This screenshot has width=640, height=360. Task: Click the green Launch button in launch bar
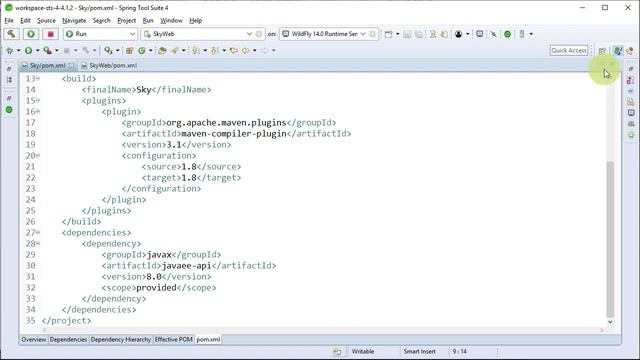point(31,34)
